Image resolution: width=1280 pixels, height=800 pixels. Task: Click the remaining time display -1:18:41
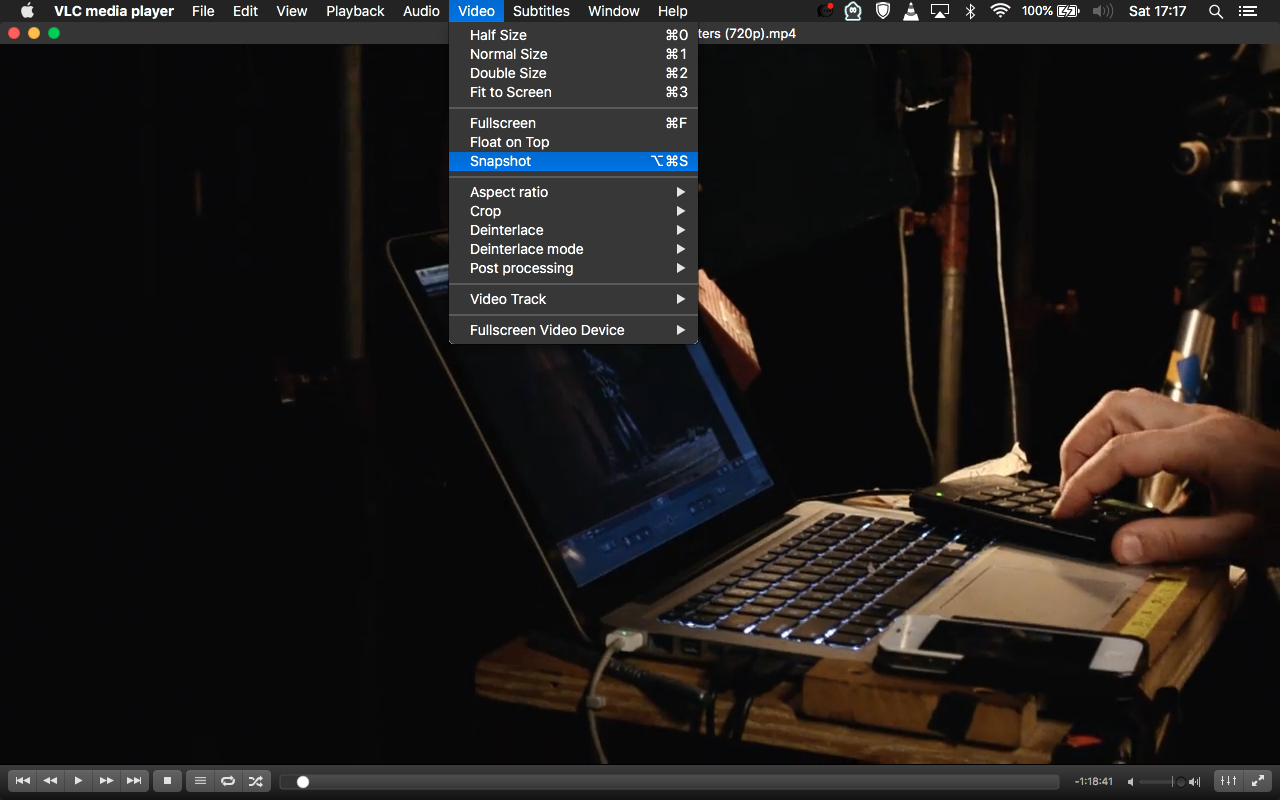[1094, 782]
